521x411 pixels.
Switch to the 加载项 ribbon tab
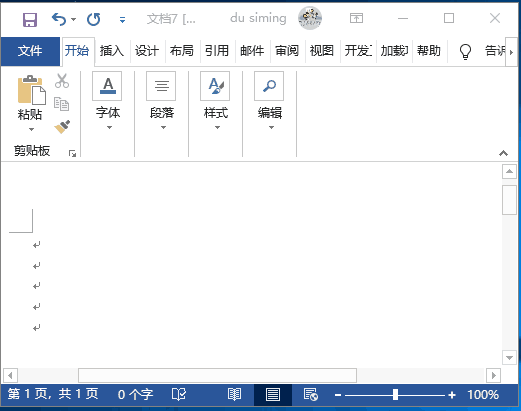[x=394, y=51]
